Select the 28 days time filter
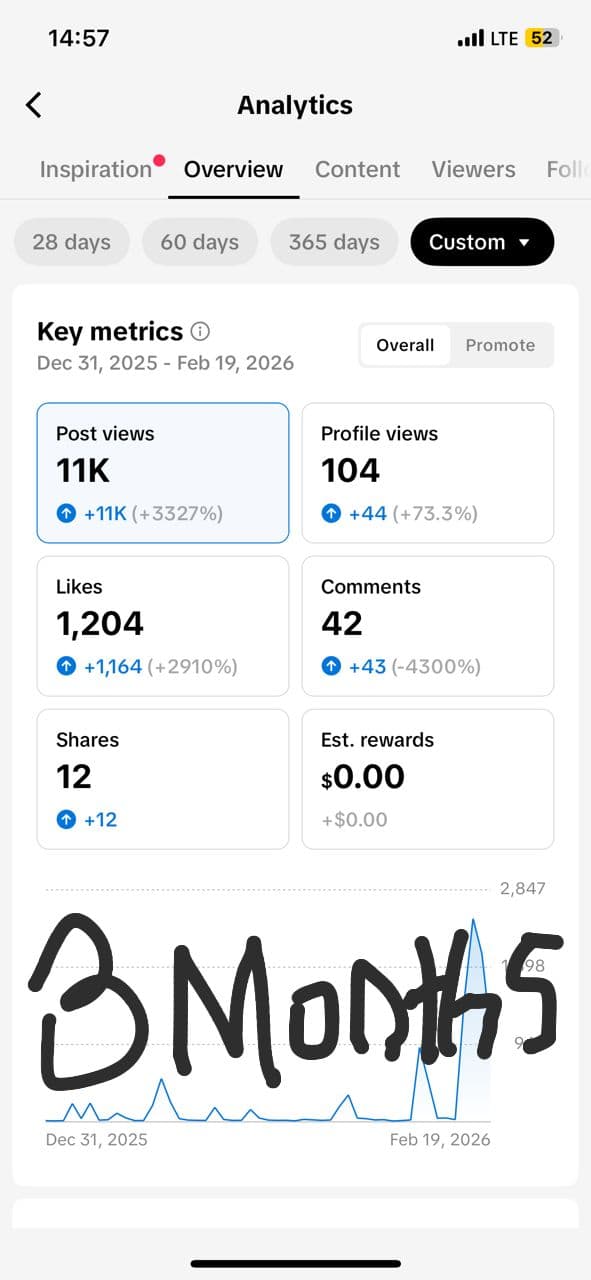The image size is (591, 1280). [x=71, y=241]
